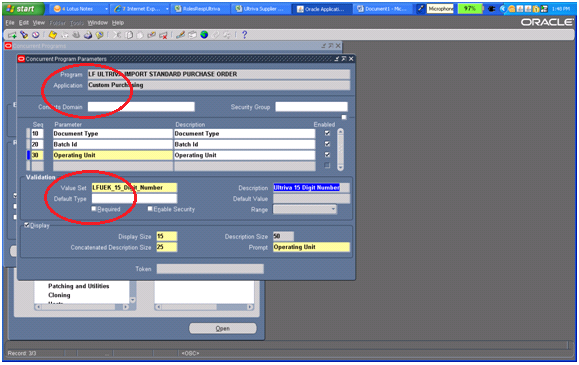Viewport: 579px width, 365px height.
Task: Click the power plug tray icon
Action: tap(491, 8)
